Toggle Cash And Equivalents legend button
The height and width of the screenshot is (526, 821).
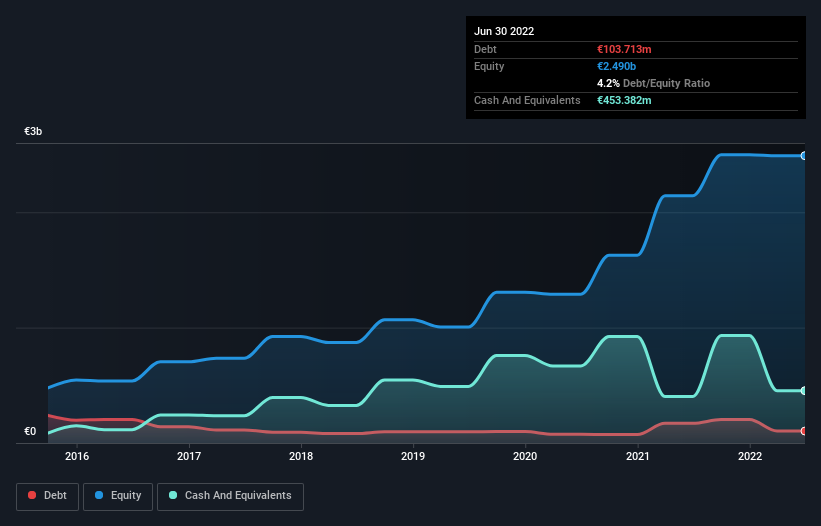(x=230, y=496)
